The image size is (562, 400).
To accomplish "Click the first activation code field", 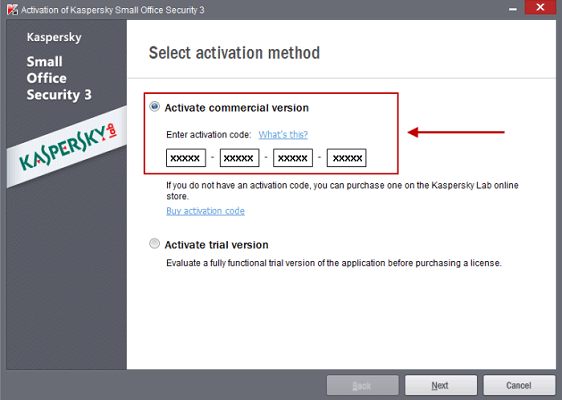I will pyautogui.click(x=186, y=158).
